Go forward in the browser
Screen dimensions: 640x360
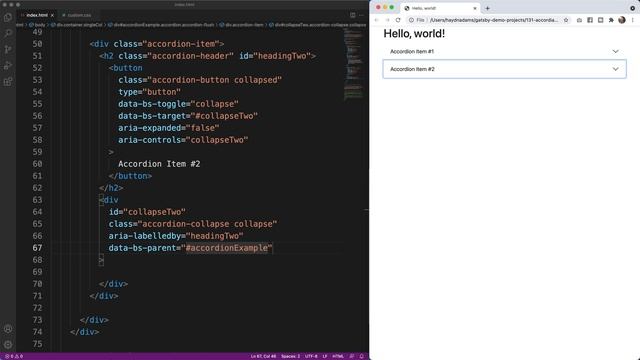[387, 20]
